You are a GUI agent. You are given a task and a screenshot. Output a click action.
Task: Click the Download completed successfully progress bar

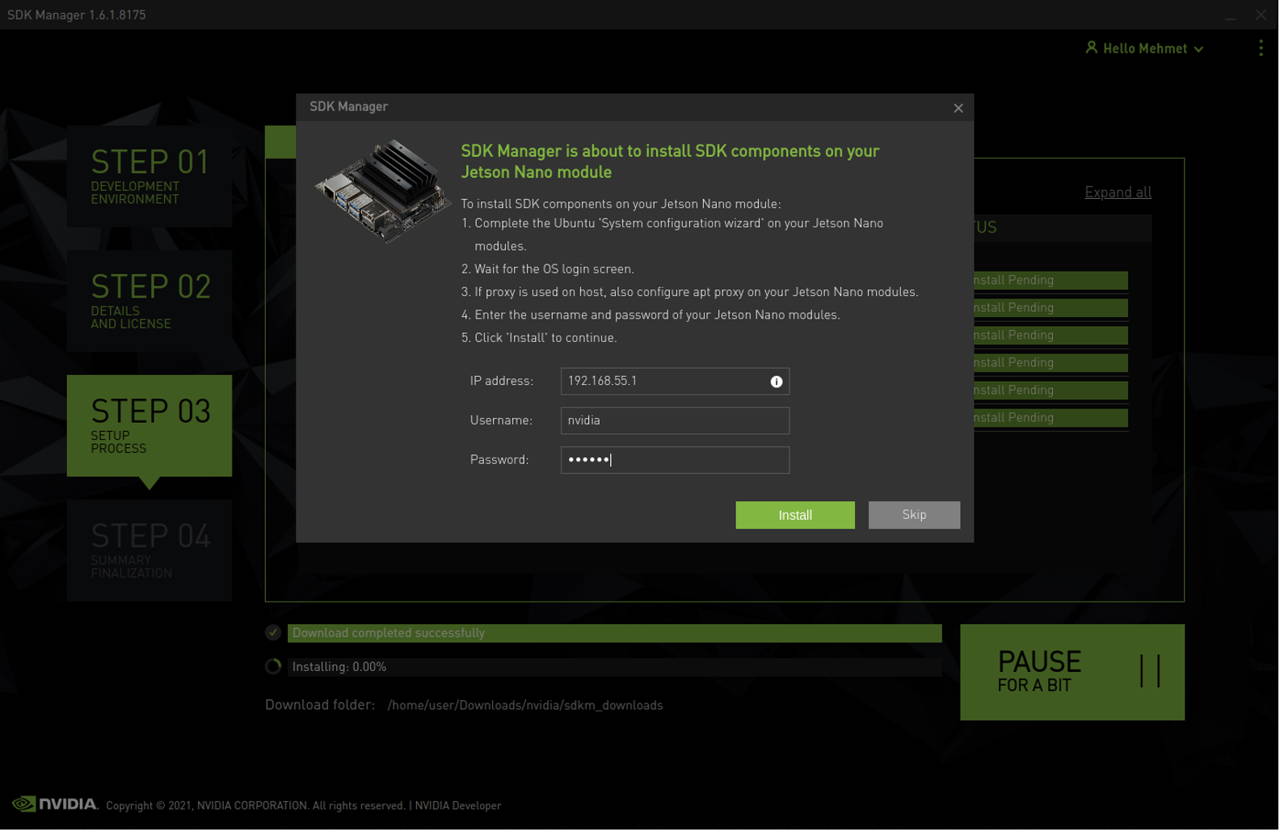click(615, 633)
